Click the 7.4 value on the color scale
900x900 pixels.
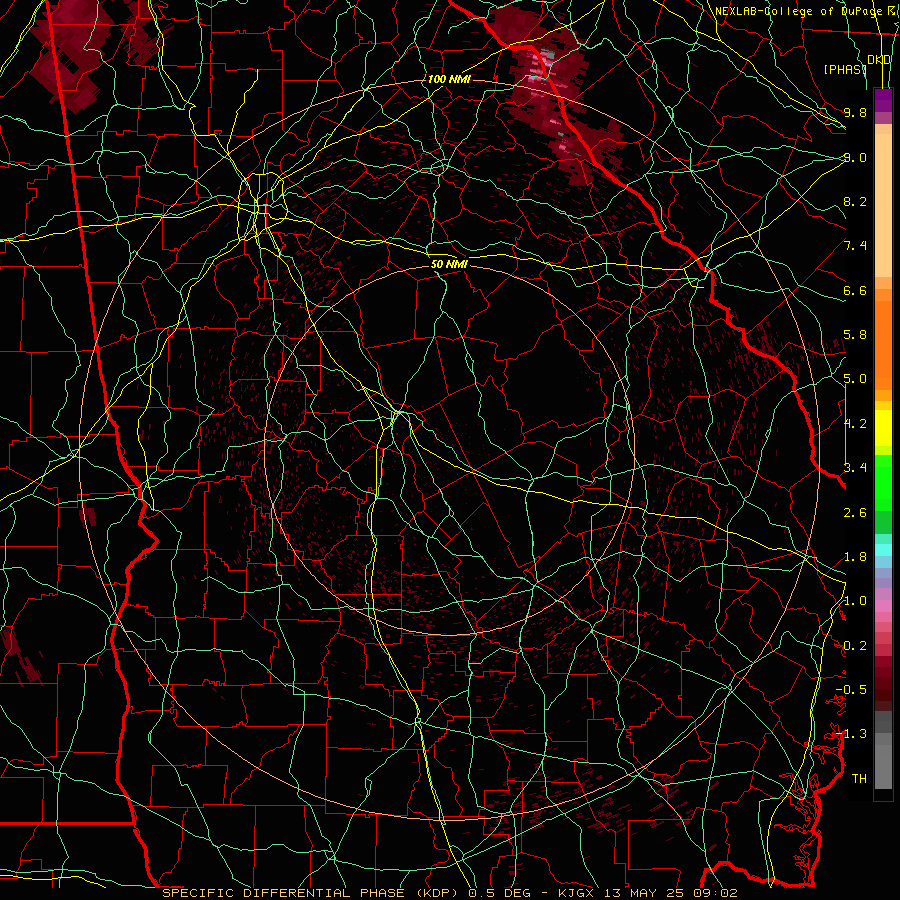click(x=855, y=246)
